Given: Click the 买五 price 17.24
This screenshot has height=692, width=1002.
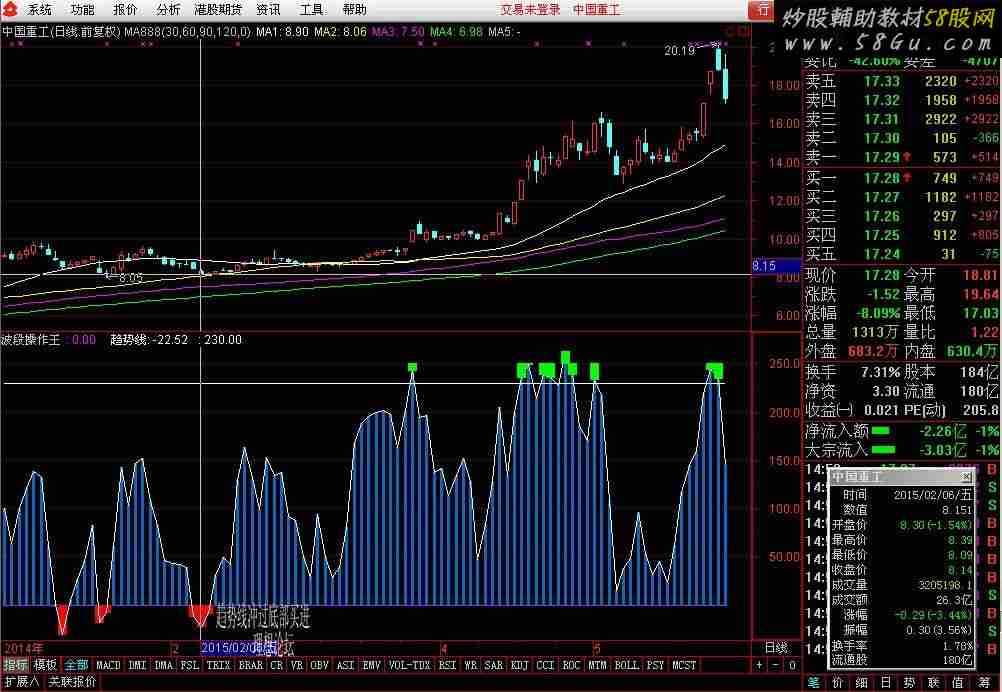Looking at the screenshot, I should (x=882, y=254).
